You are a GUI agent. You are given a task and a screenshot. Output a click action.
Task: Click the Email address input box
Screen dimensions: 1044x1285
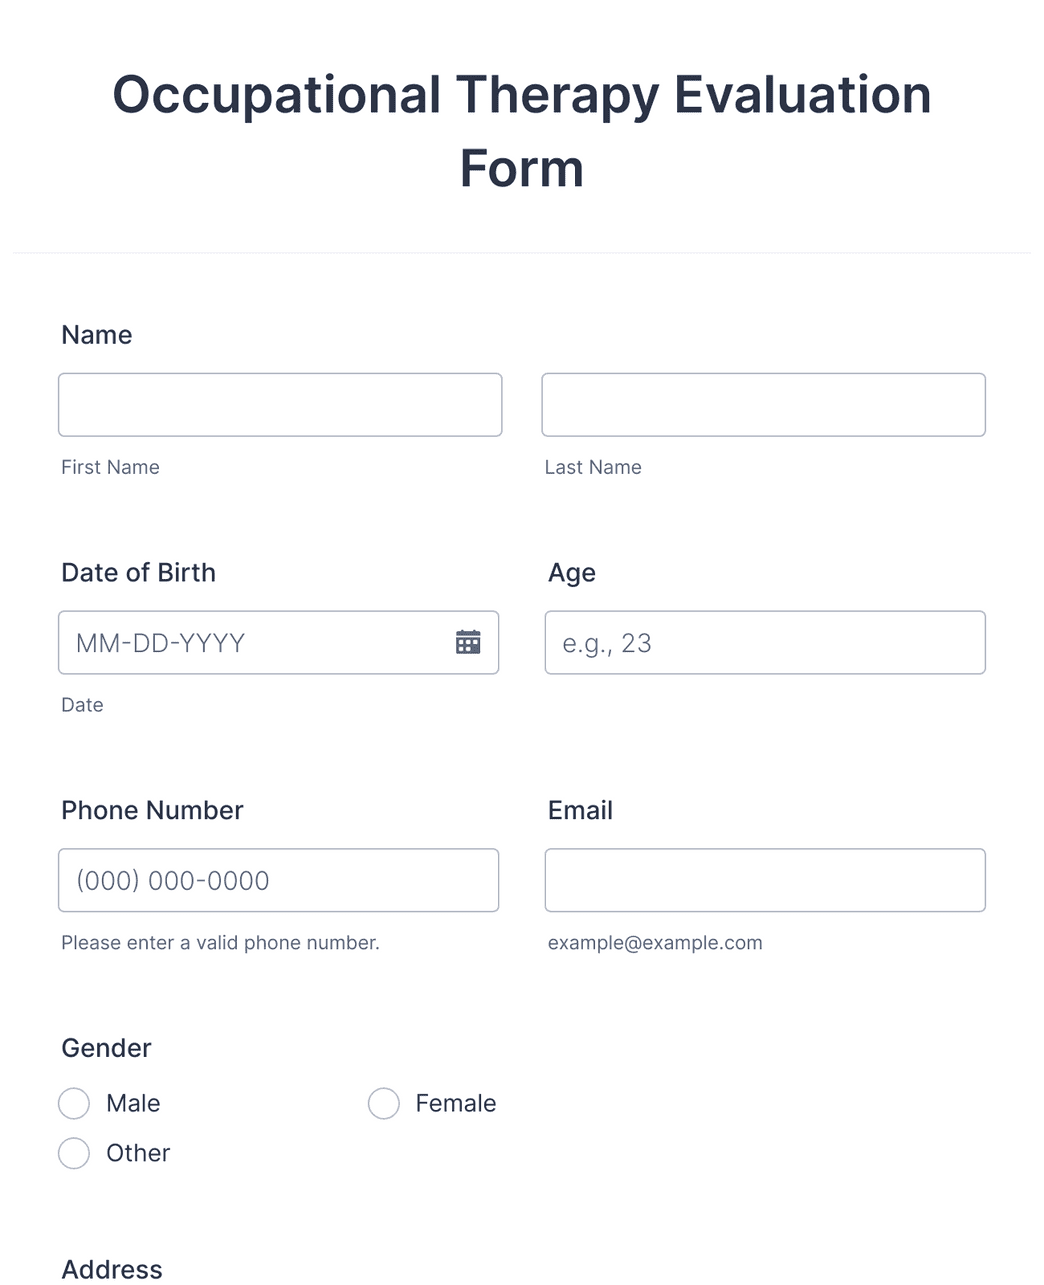click(765, 880)
